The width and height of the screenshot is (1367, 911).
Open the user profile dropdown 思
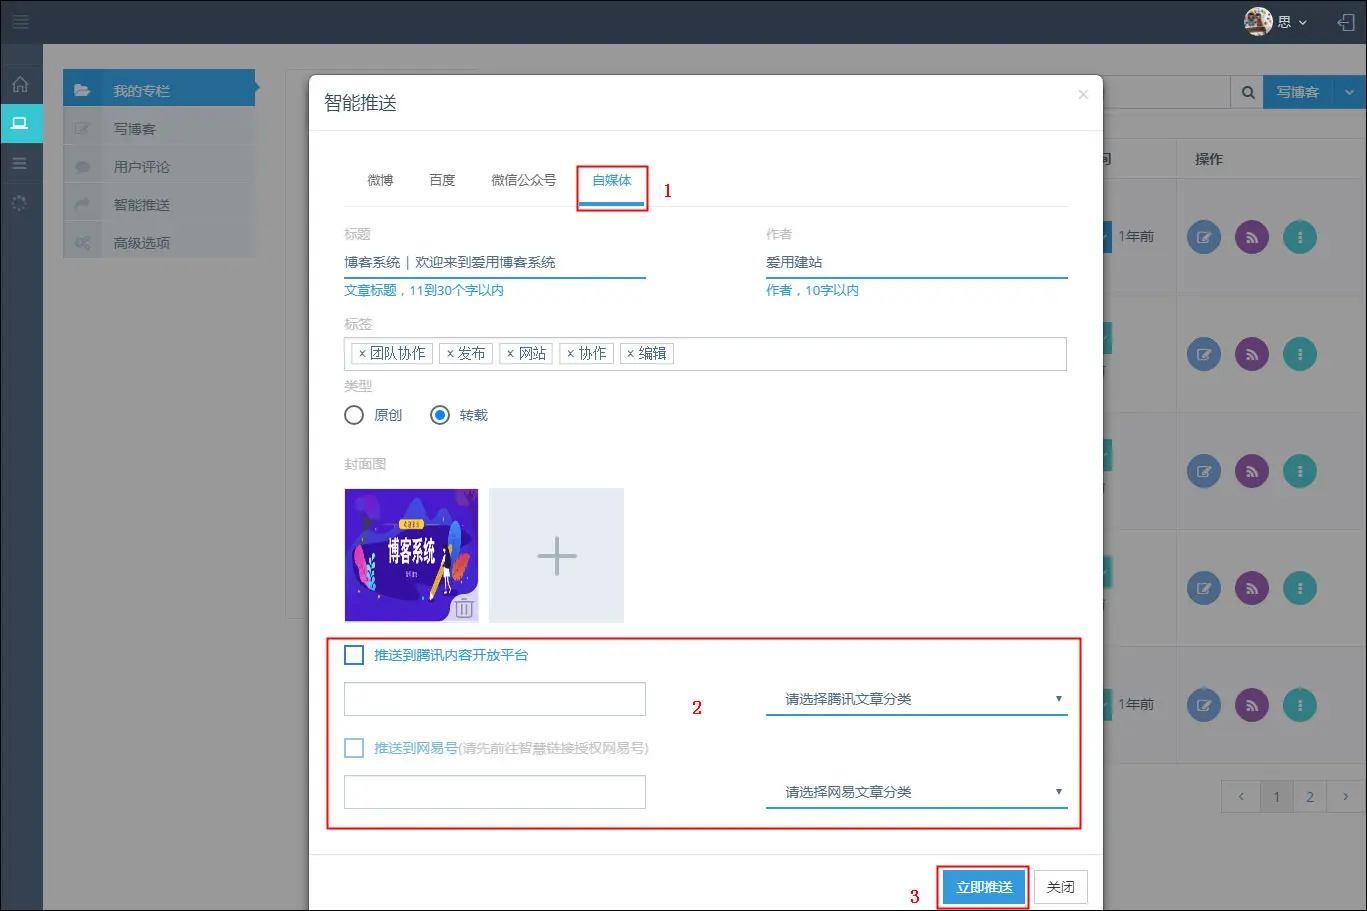[x=1276, y=22]
